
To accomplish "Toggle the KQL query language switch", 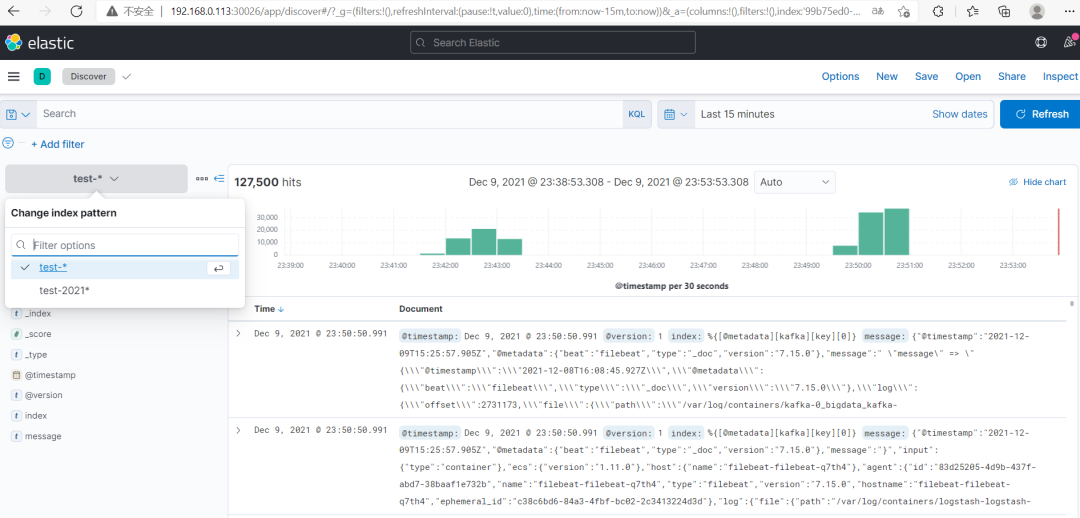I will pos(636,114).
